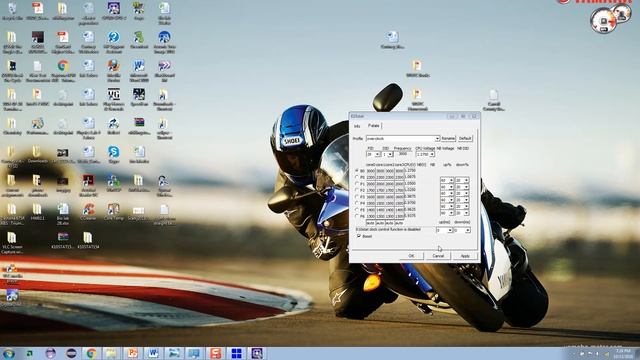This screenshot has width=640, height=360.
Task: Open Word from the taskbar
Action: pyautogui.click(x=153, y=353)
